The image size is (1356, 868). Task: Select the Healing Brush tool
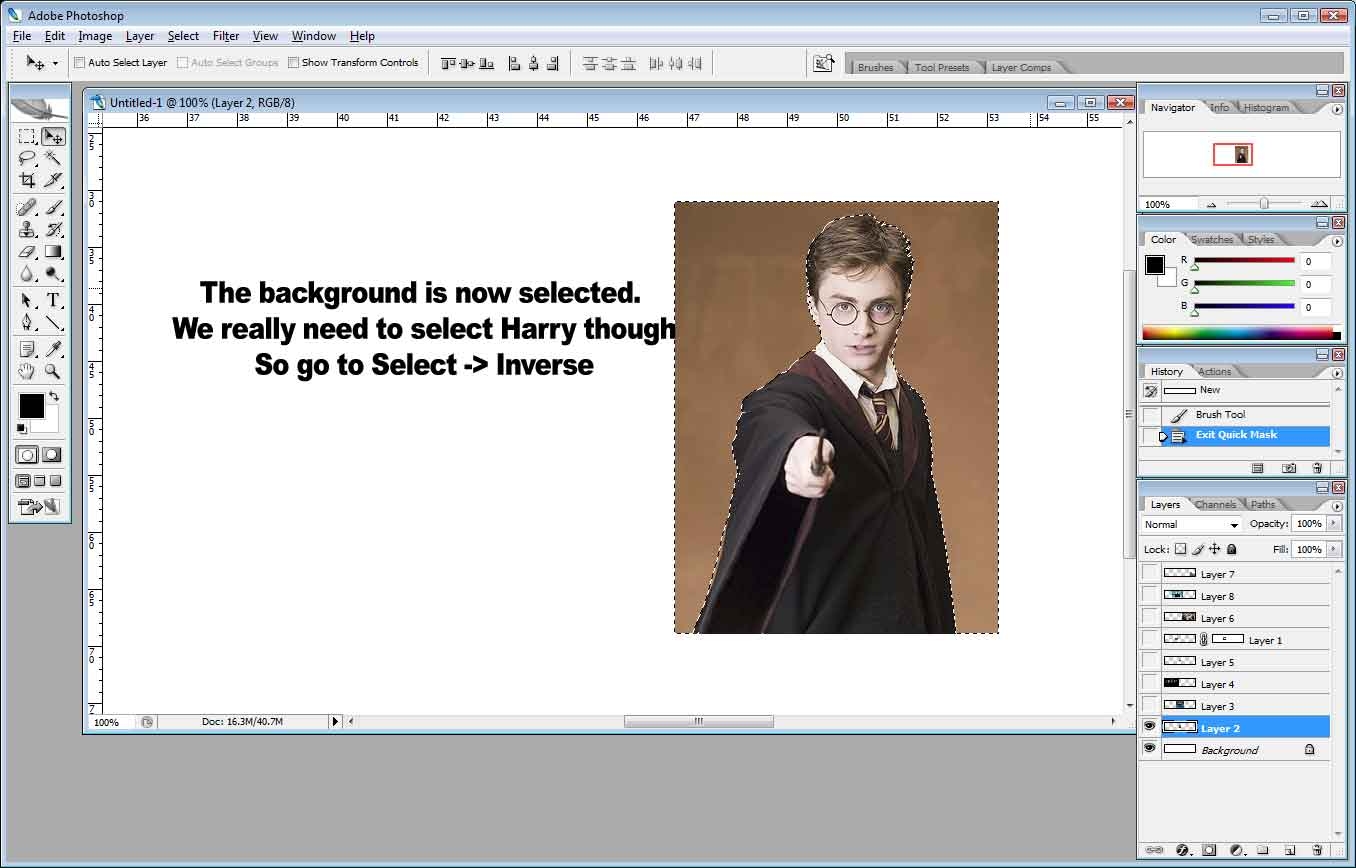point(27,208)
